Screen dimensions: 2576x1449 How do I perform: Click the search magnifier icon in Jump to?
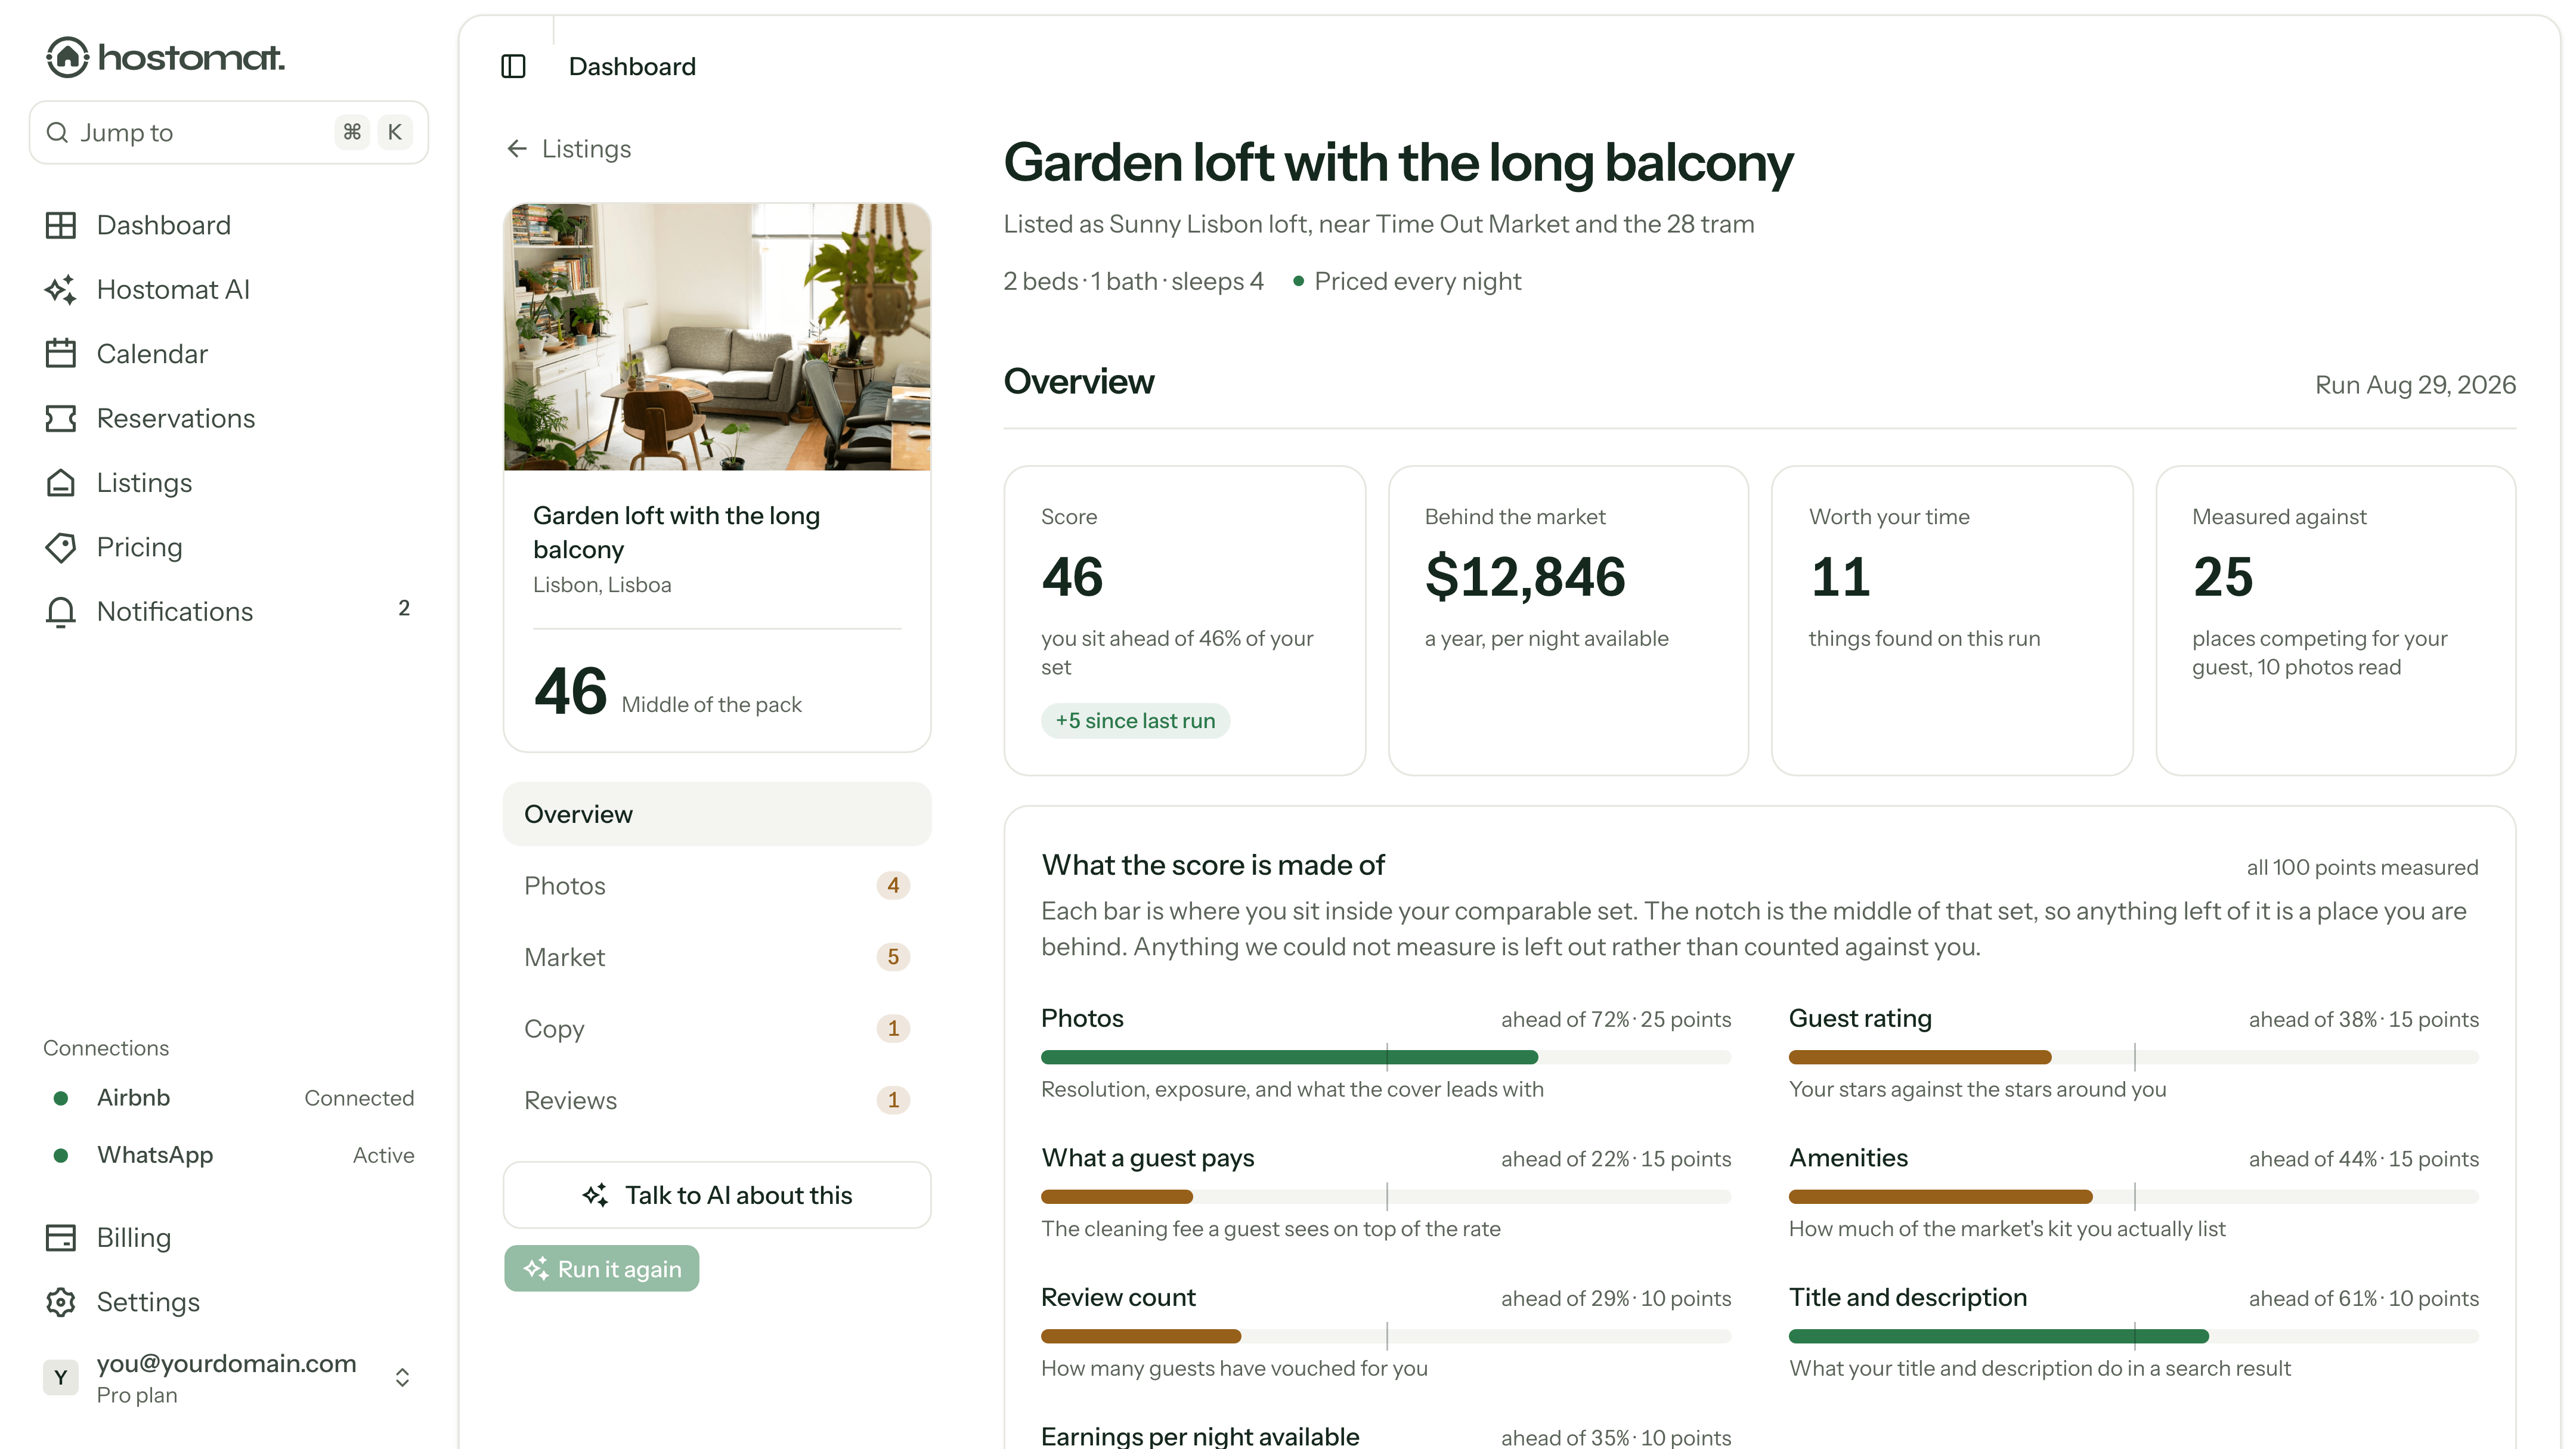click(57, 132)
